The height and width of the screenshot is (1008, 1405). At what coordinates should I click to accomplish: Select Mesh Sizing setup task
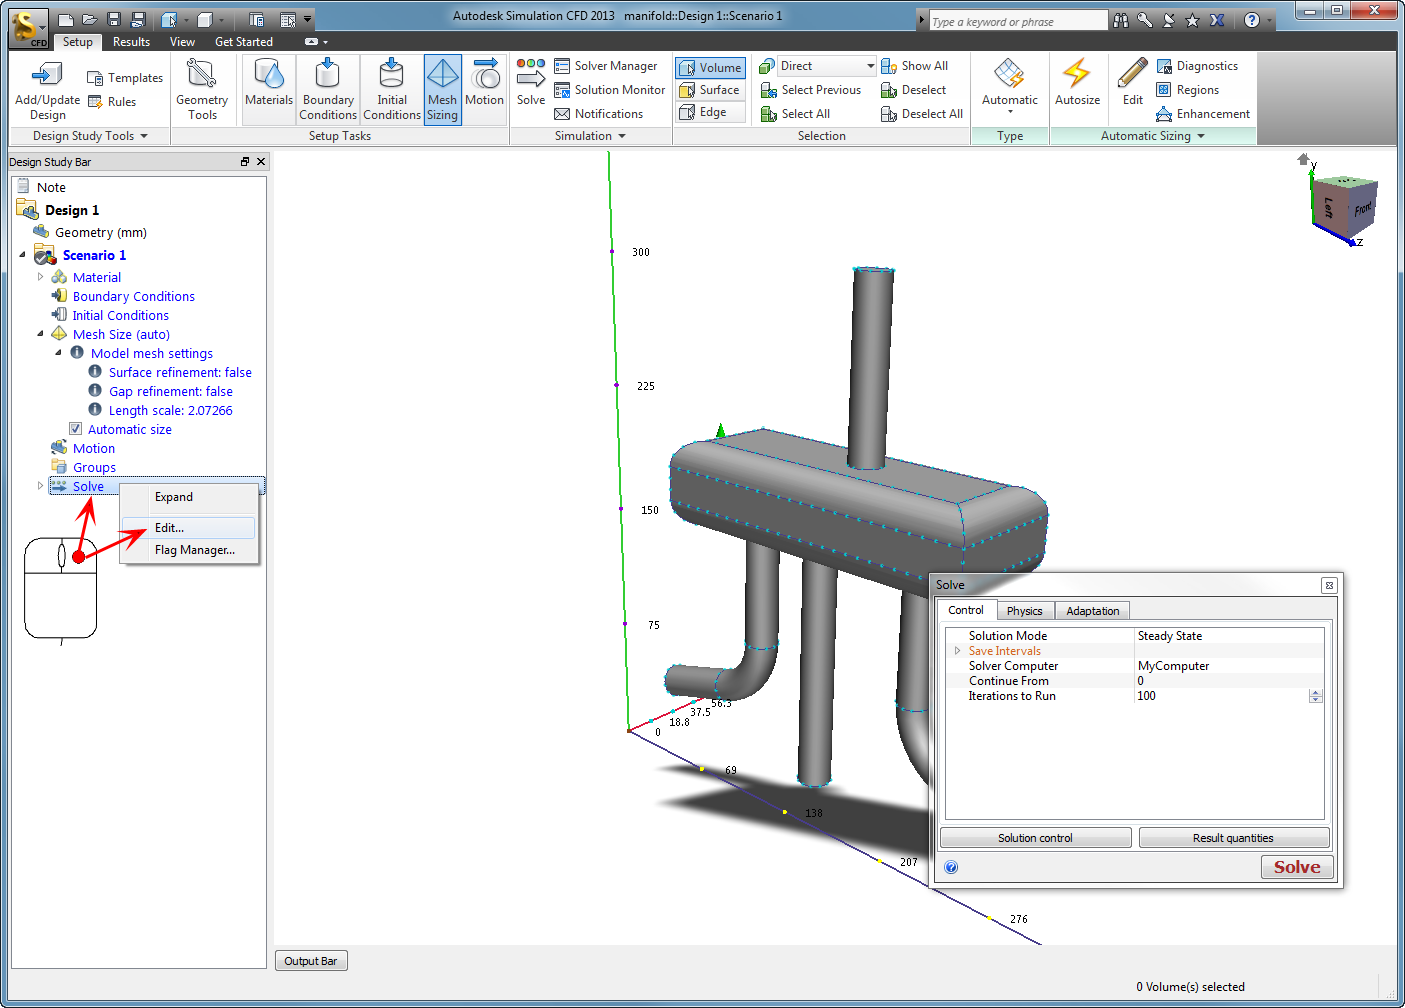[442, 89]
